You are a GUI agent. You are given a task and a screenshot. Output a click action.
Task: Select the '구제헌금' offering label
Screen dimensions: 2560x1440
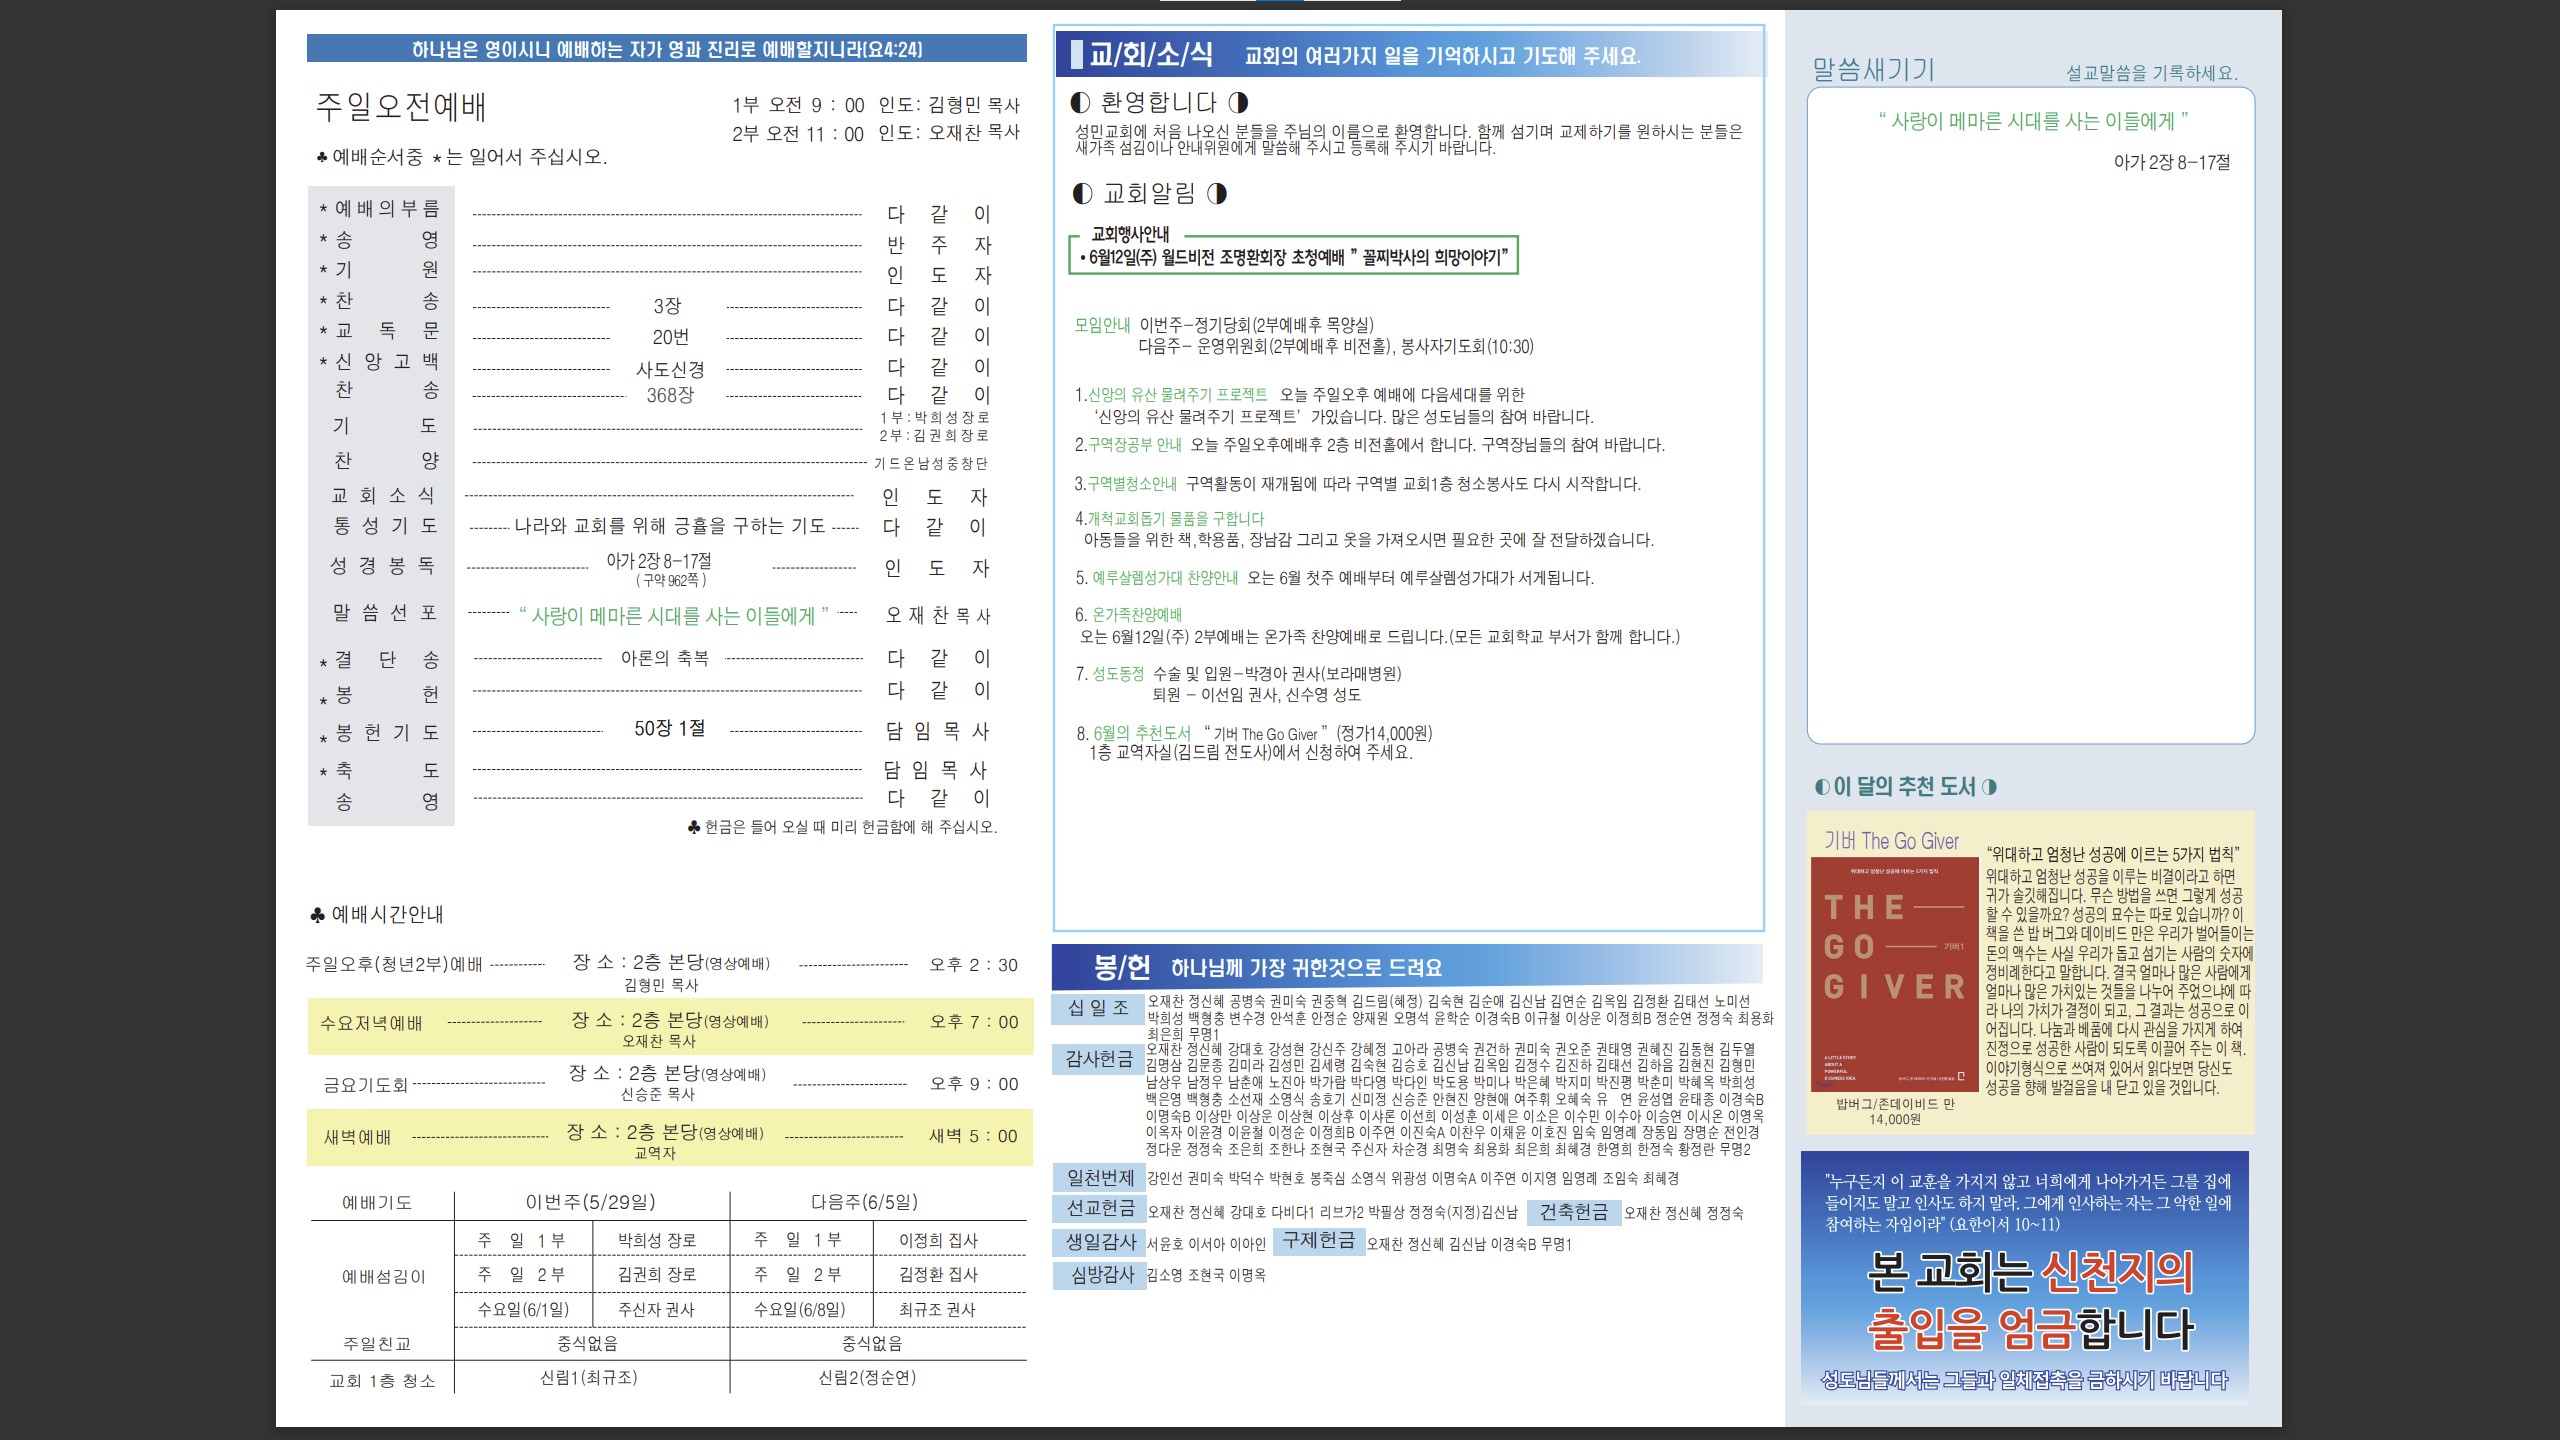1319,1240
